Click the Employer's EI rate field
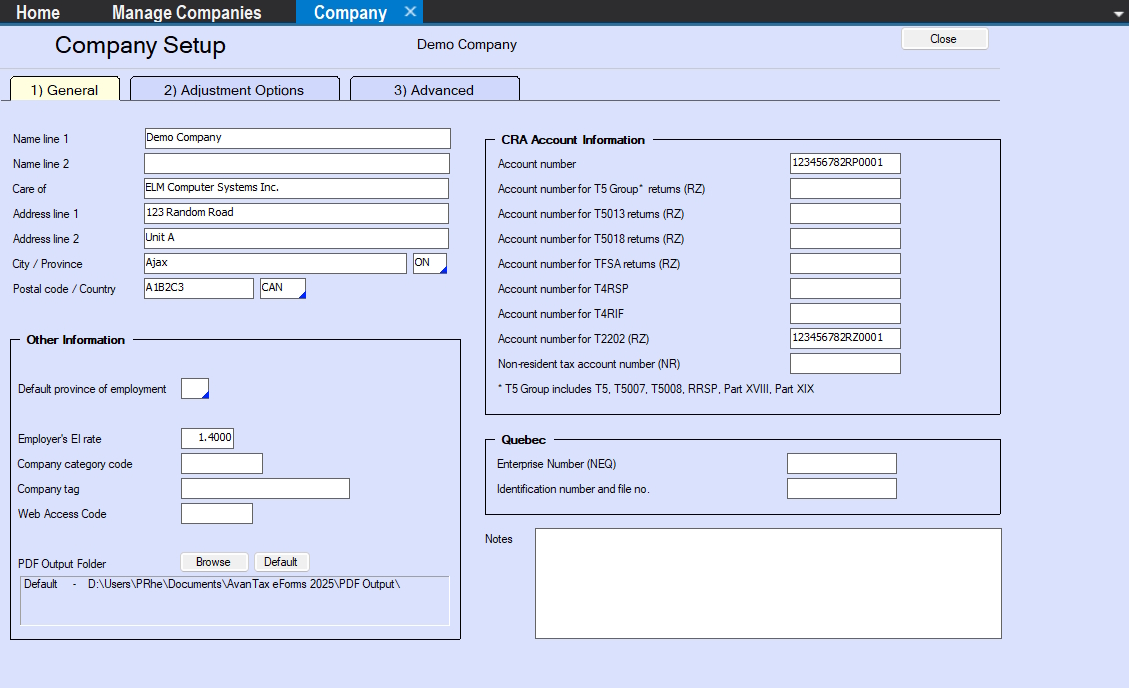Screen dimensions: 1129x688 [x=207, y=439]
